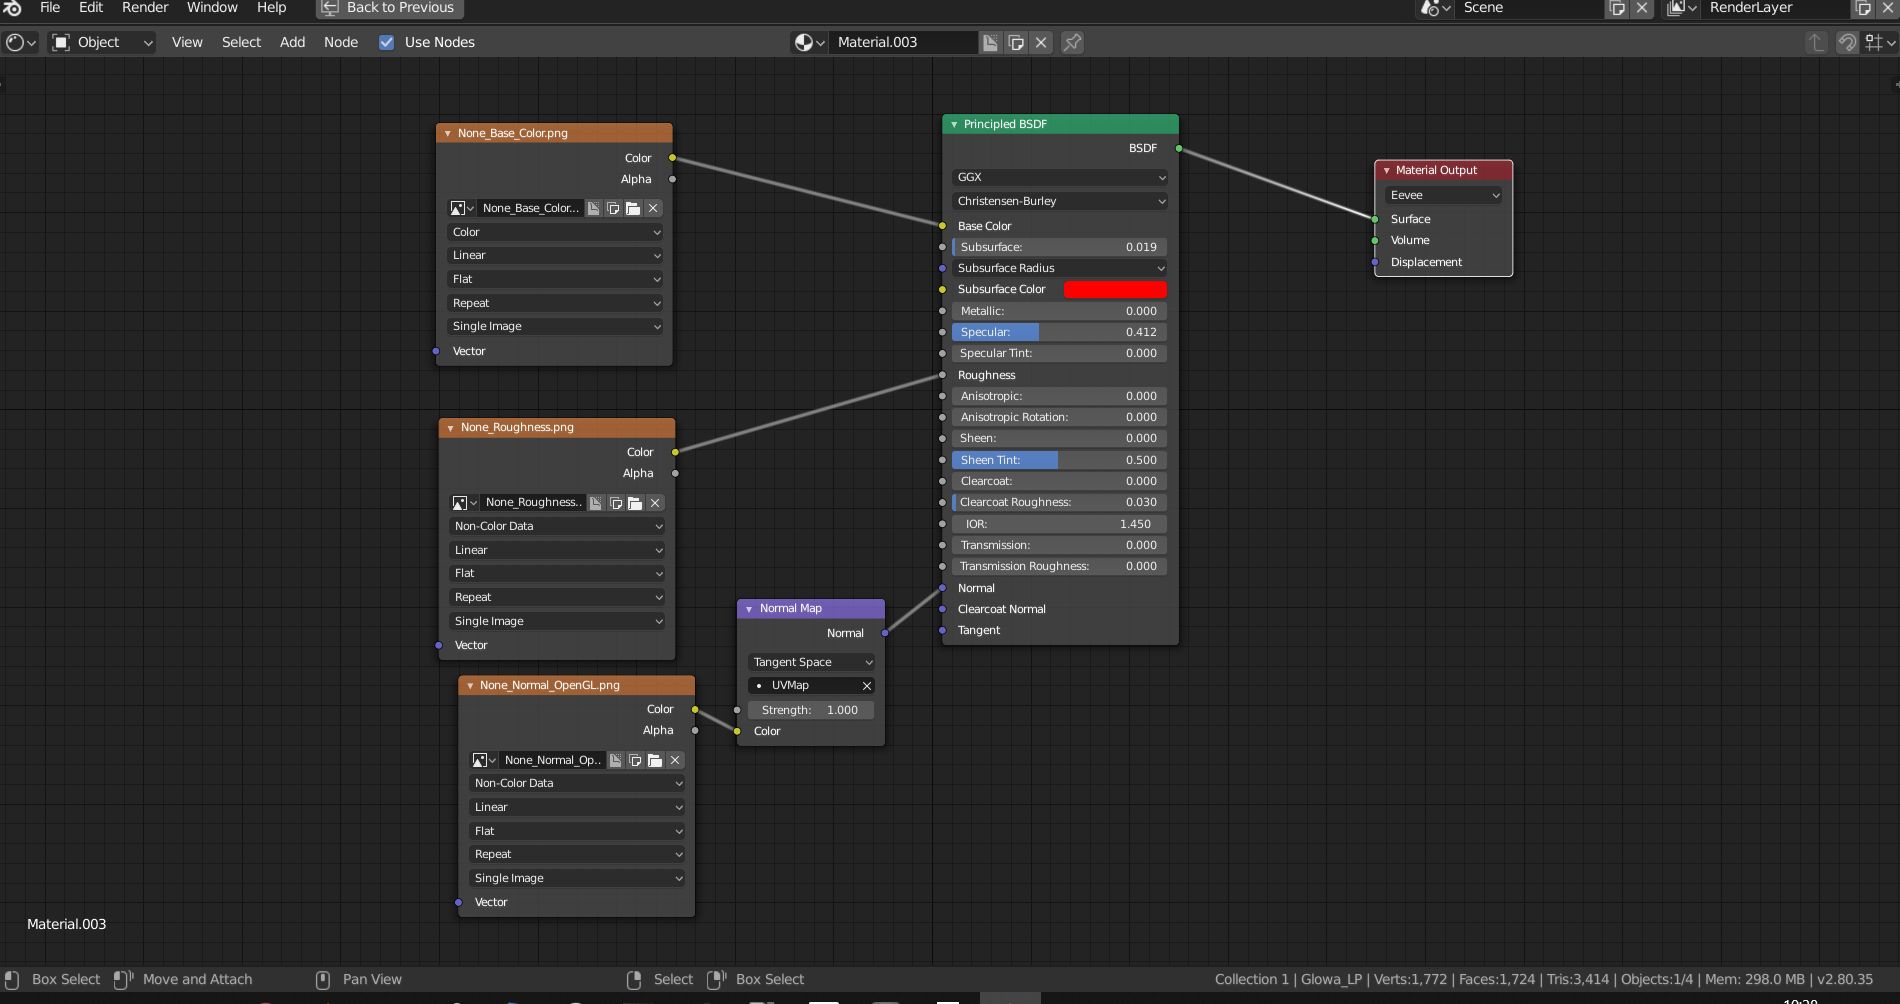Unlink Material.003 with the X icon
The height and width of the screenshot is (1004, 1900).
click(1041, 42)
